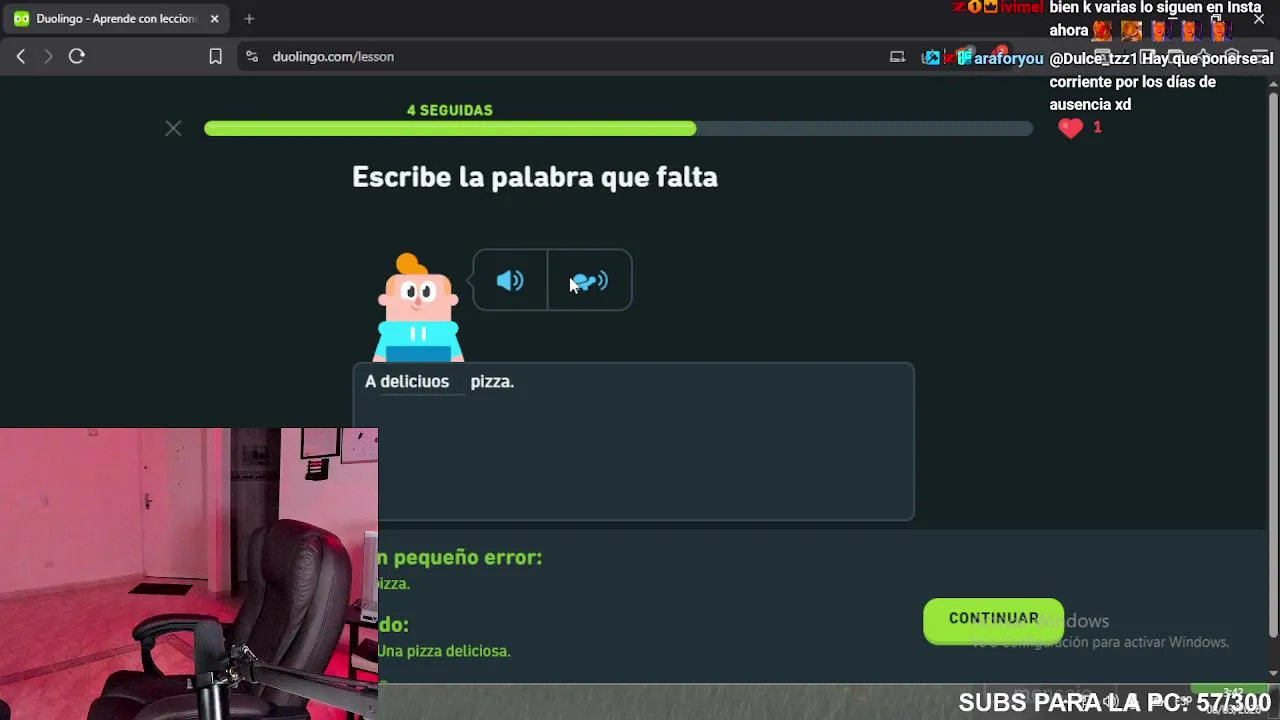
Task: Click the araforyou chat username
Action: coord(1008,59)
